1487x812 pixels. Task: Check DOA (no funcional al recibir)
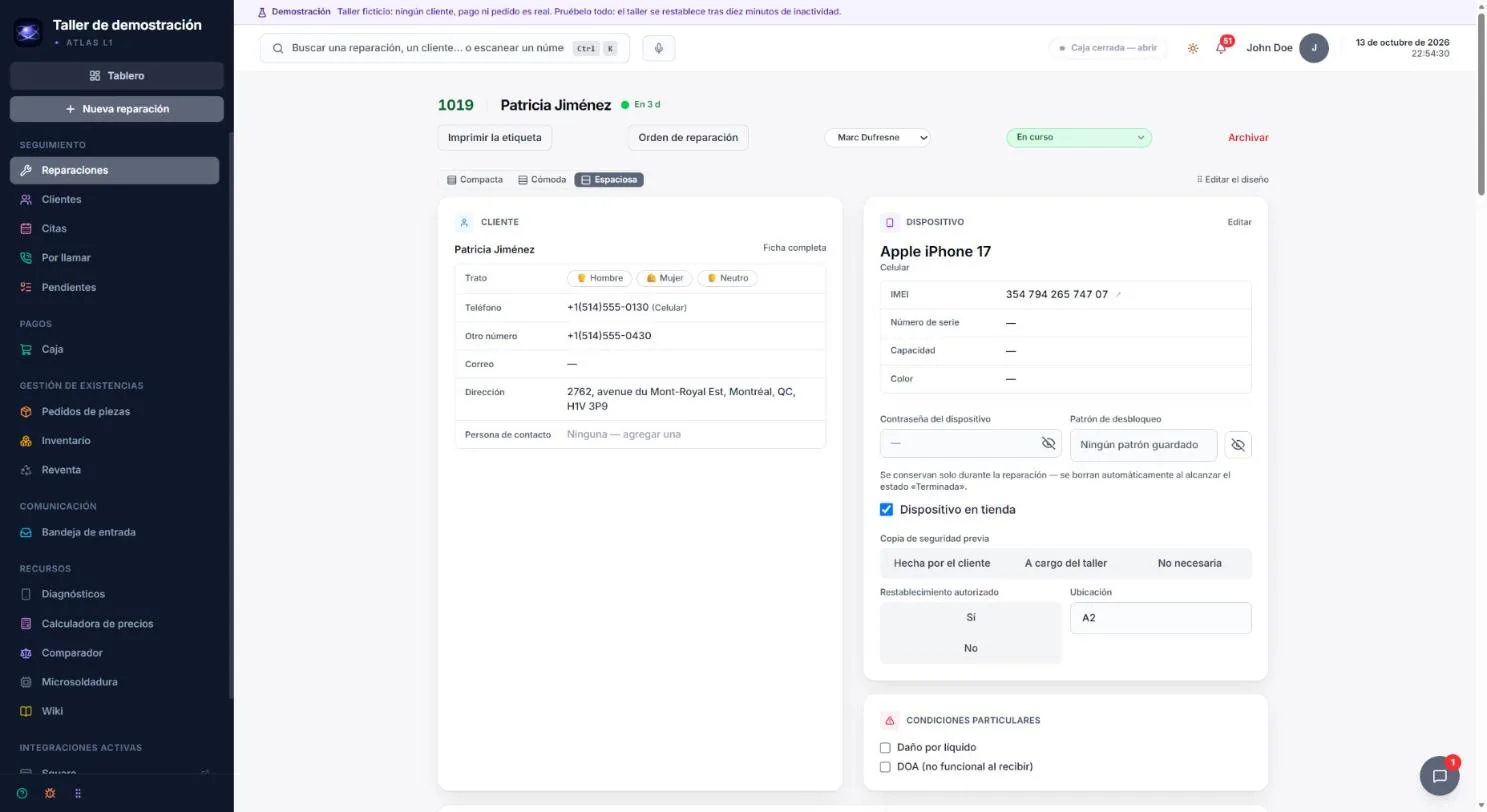click(885, 767)
